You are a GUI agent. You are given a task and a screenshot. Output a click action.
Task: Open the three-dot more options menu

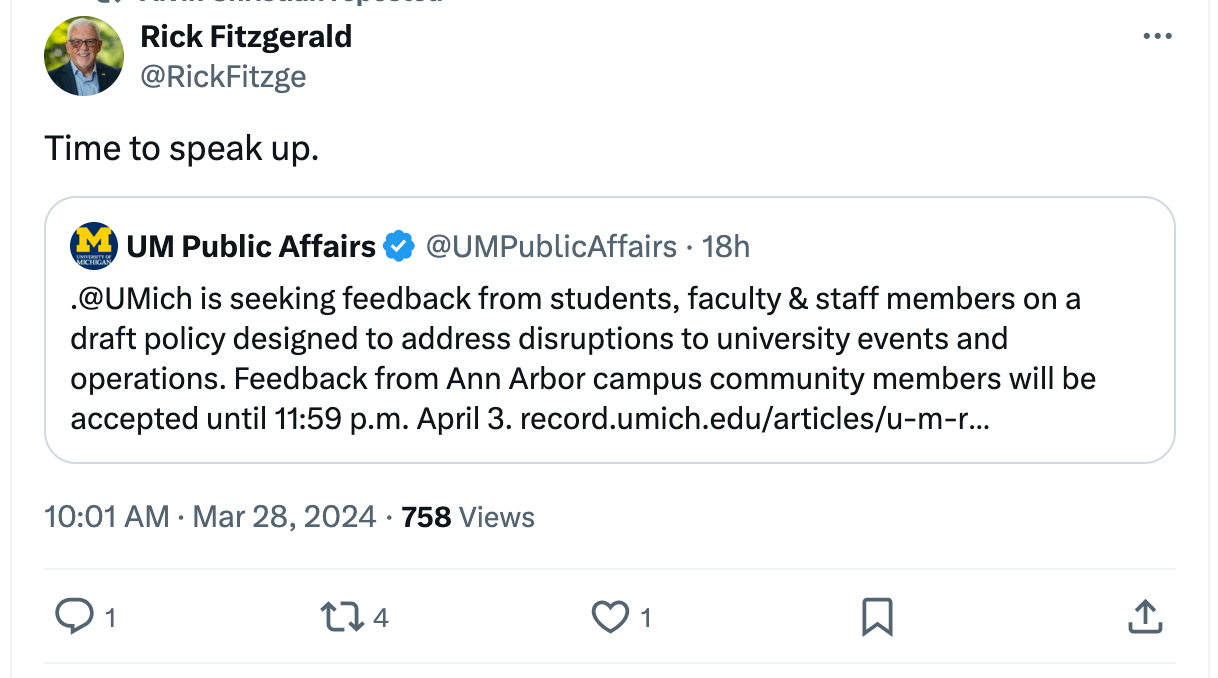pos(1157,37)
